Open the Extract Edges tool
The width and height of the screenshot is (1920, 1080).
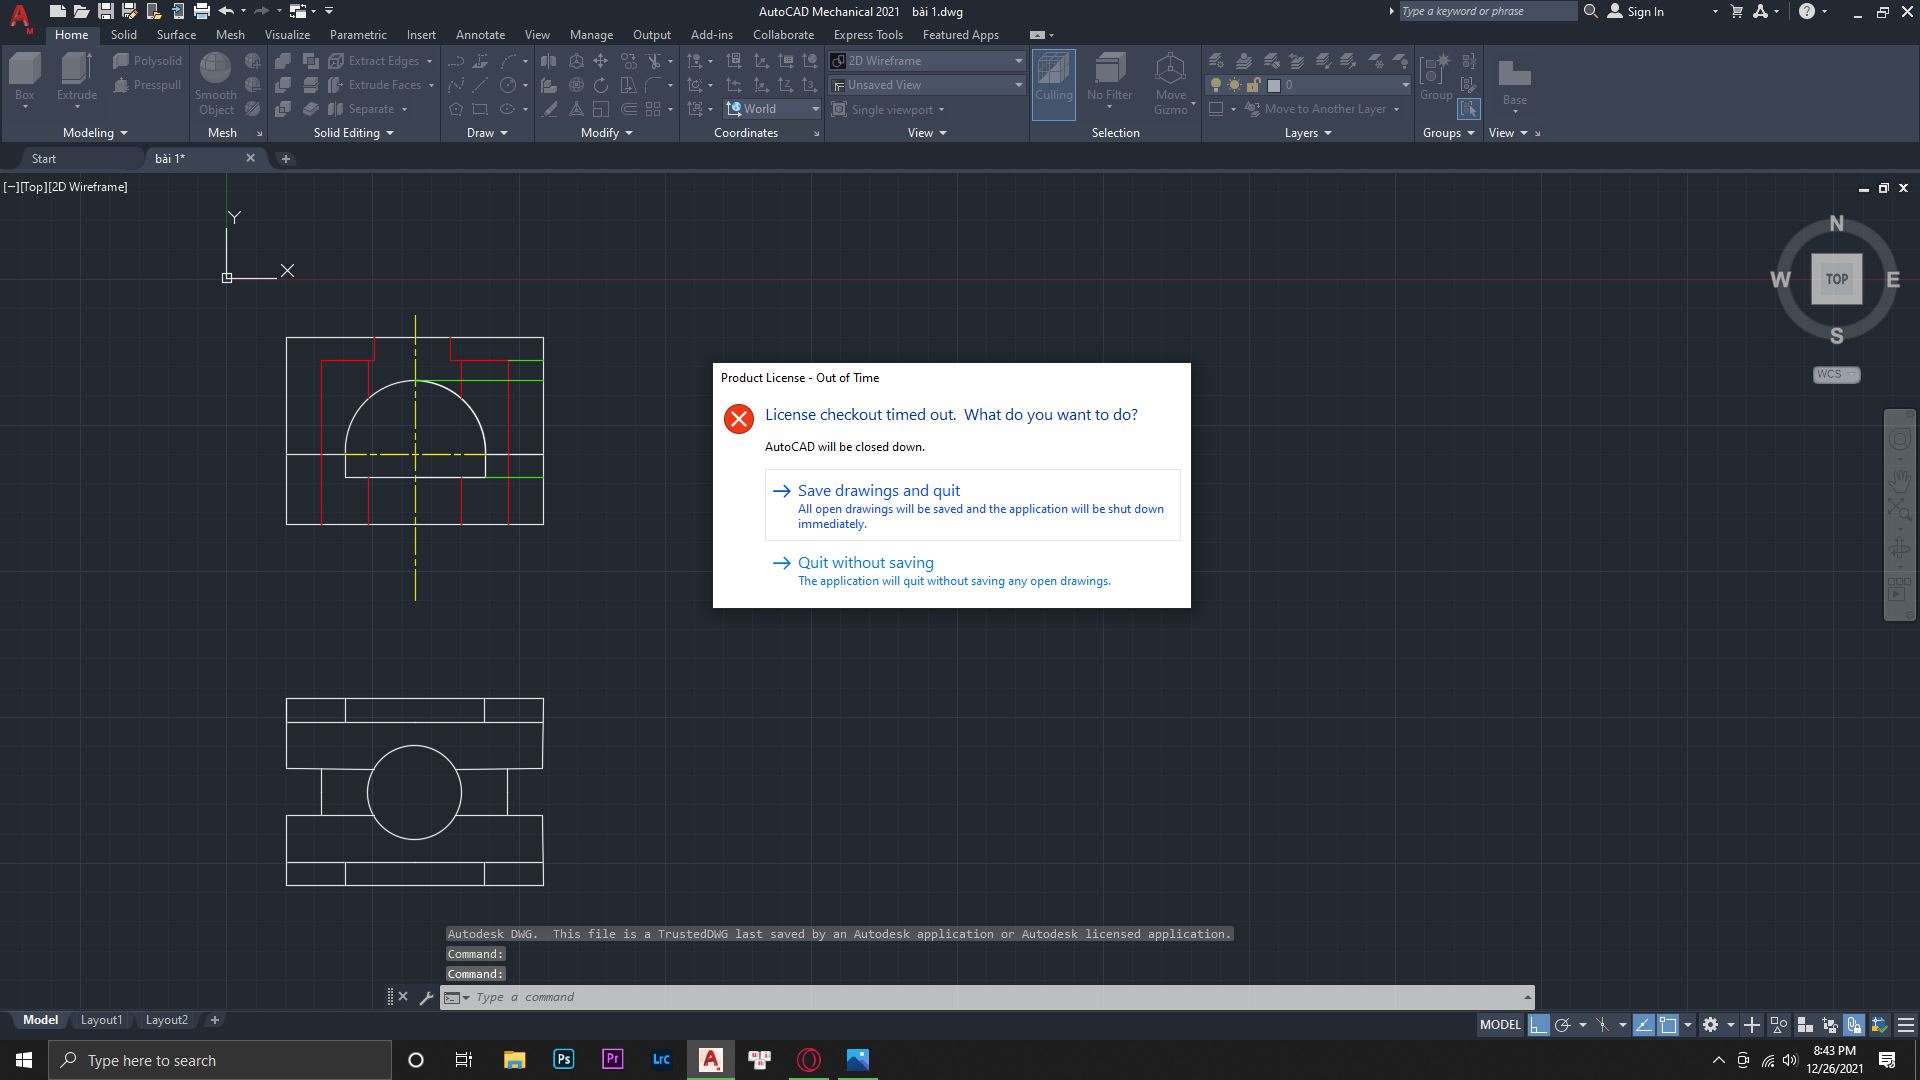tap(379, 60)
